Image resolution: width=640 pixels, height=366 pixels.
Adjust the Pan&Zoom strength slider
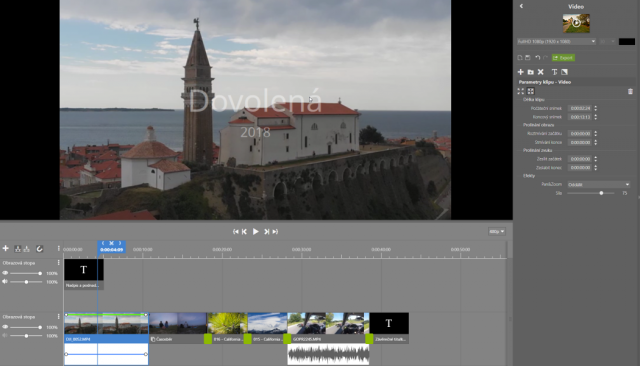coord(591,193)
